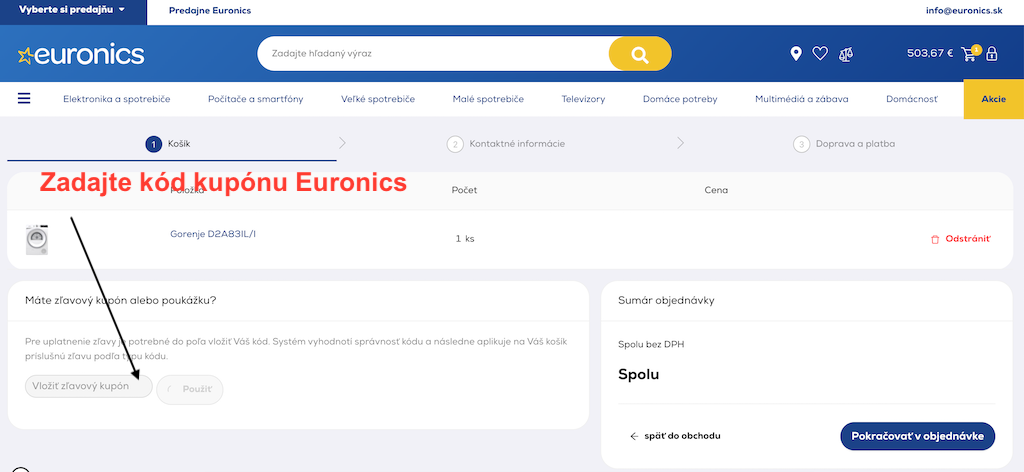
Task: Click the Použiť coupon button
Action: [190, 390]
